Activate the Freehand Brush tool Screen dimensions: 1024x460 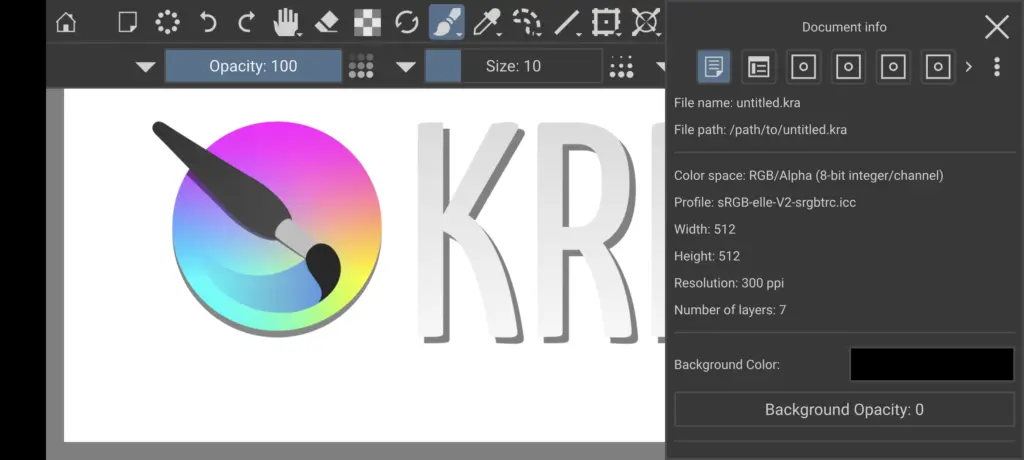coord(446,22)
